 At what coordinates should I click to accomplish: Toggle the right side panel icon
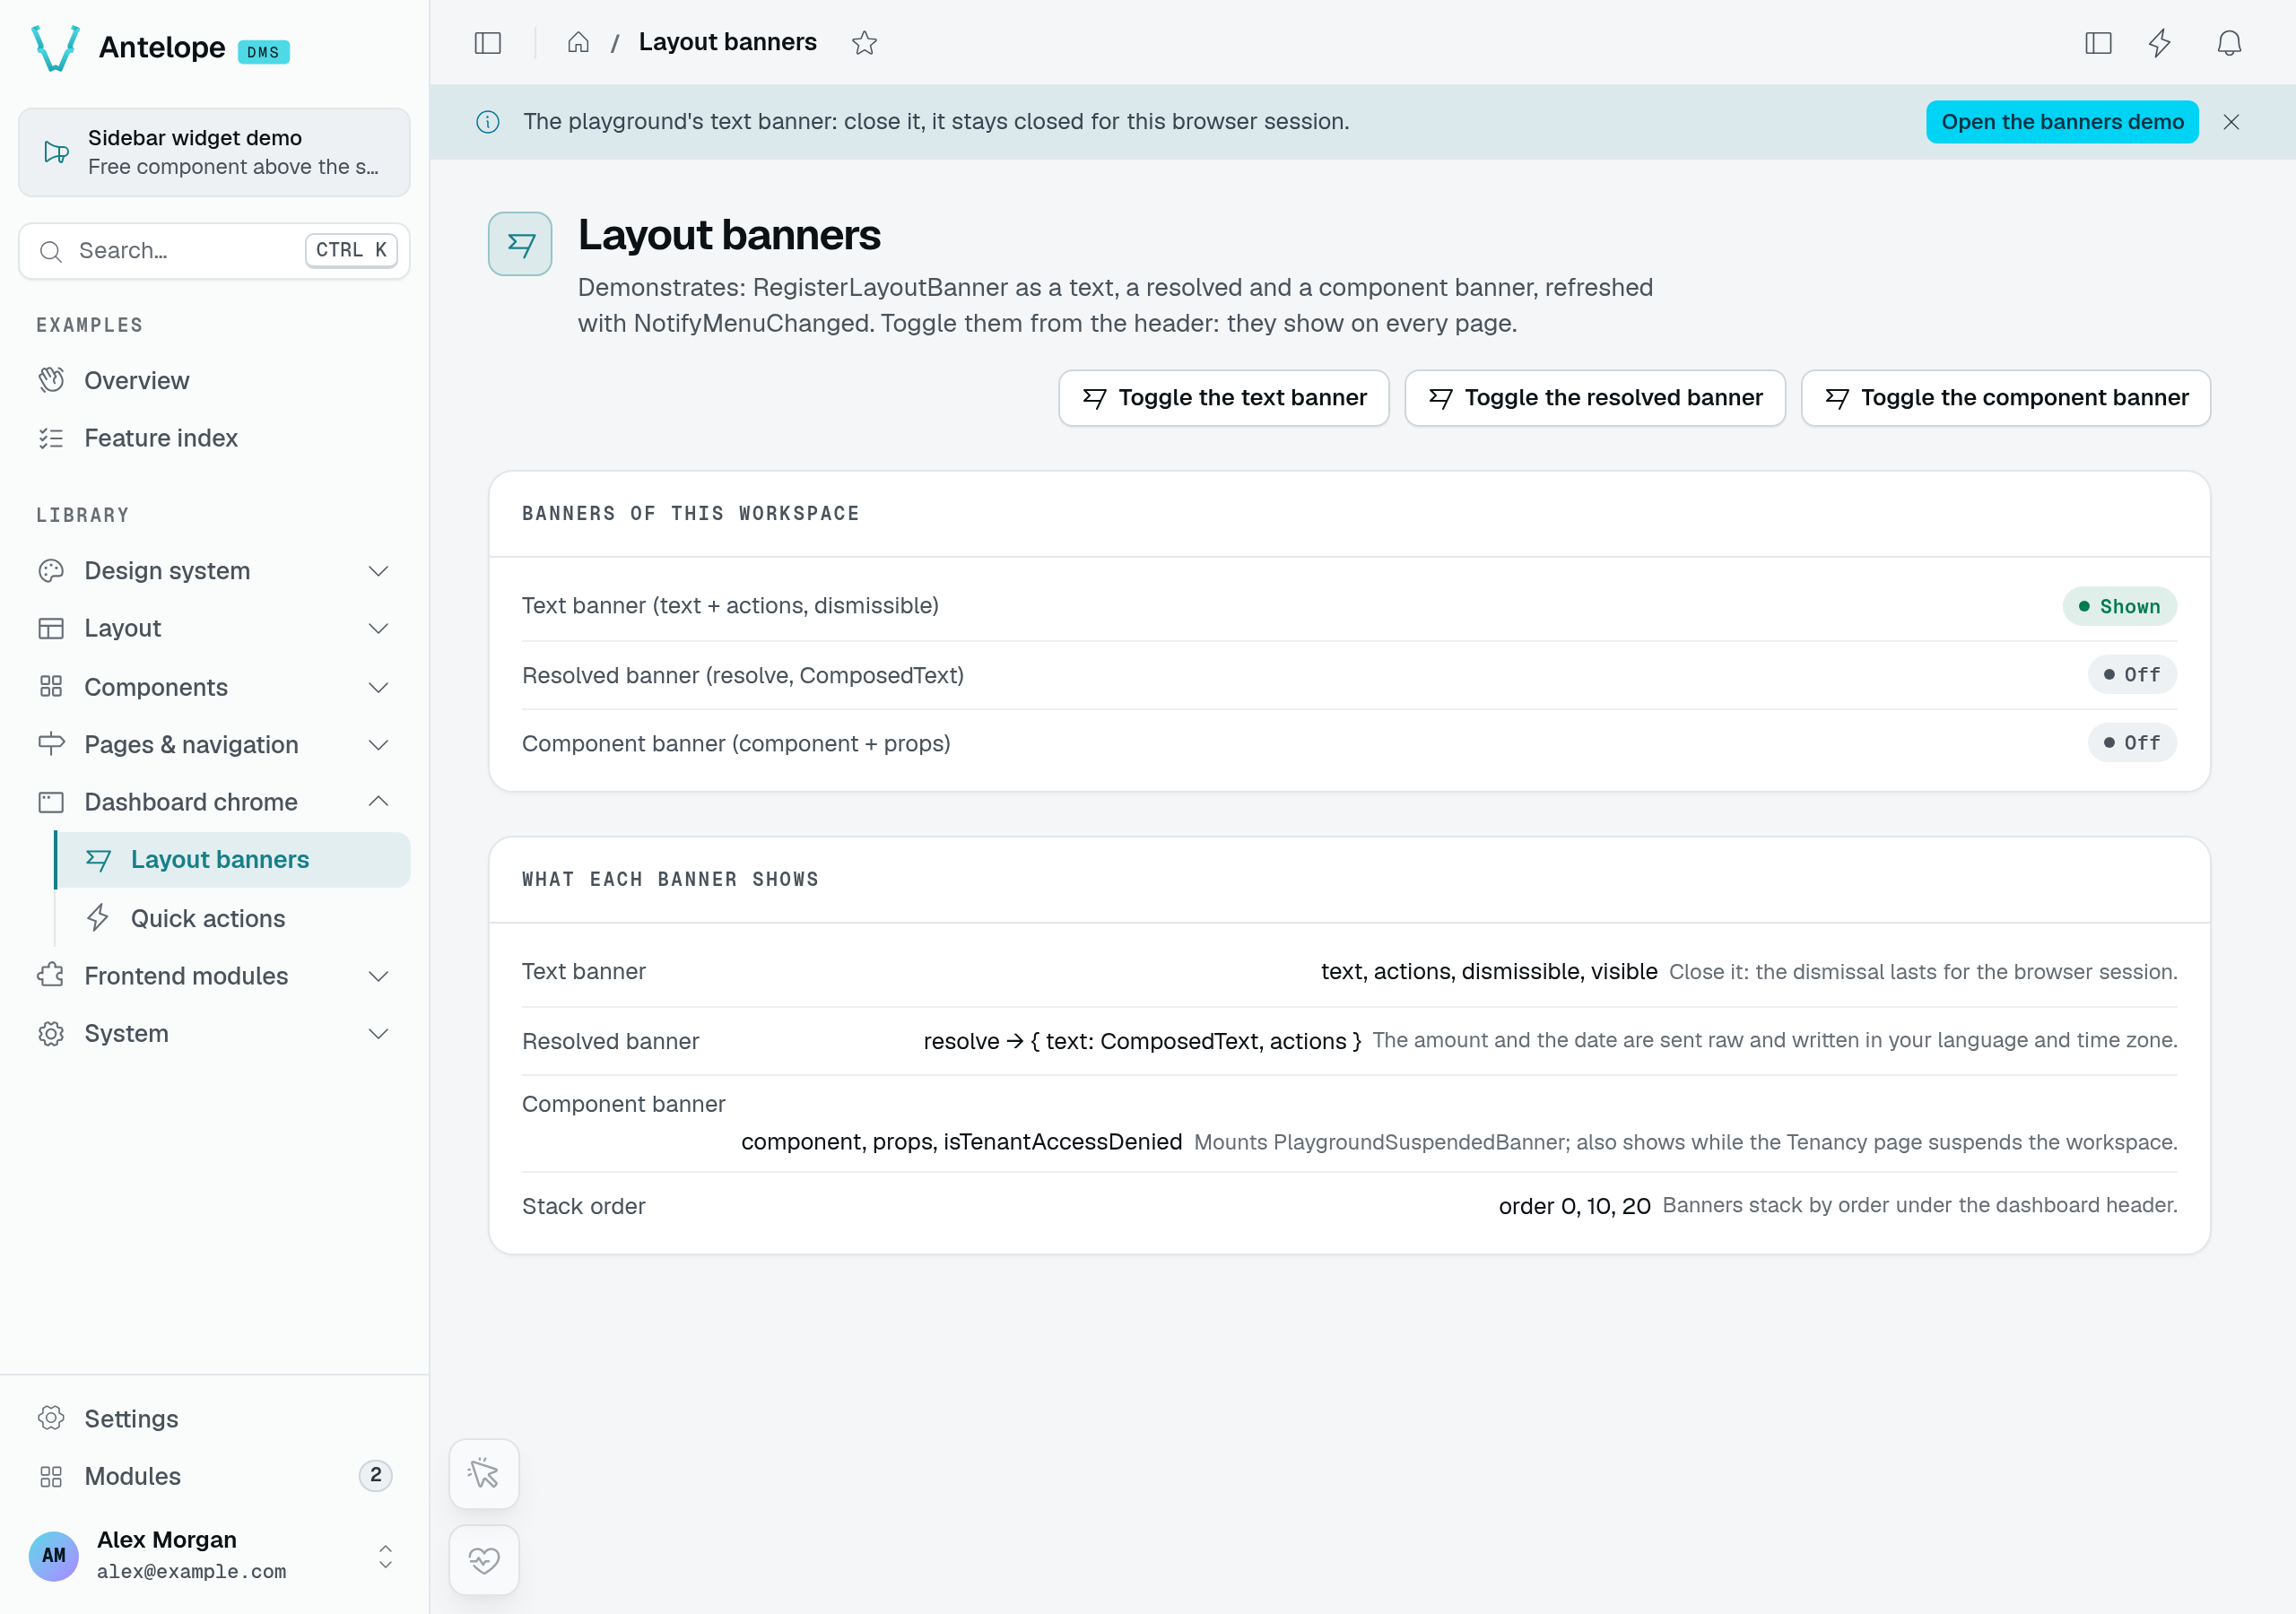(x=2098, y=43)
